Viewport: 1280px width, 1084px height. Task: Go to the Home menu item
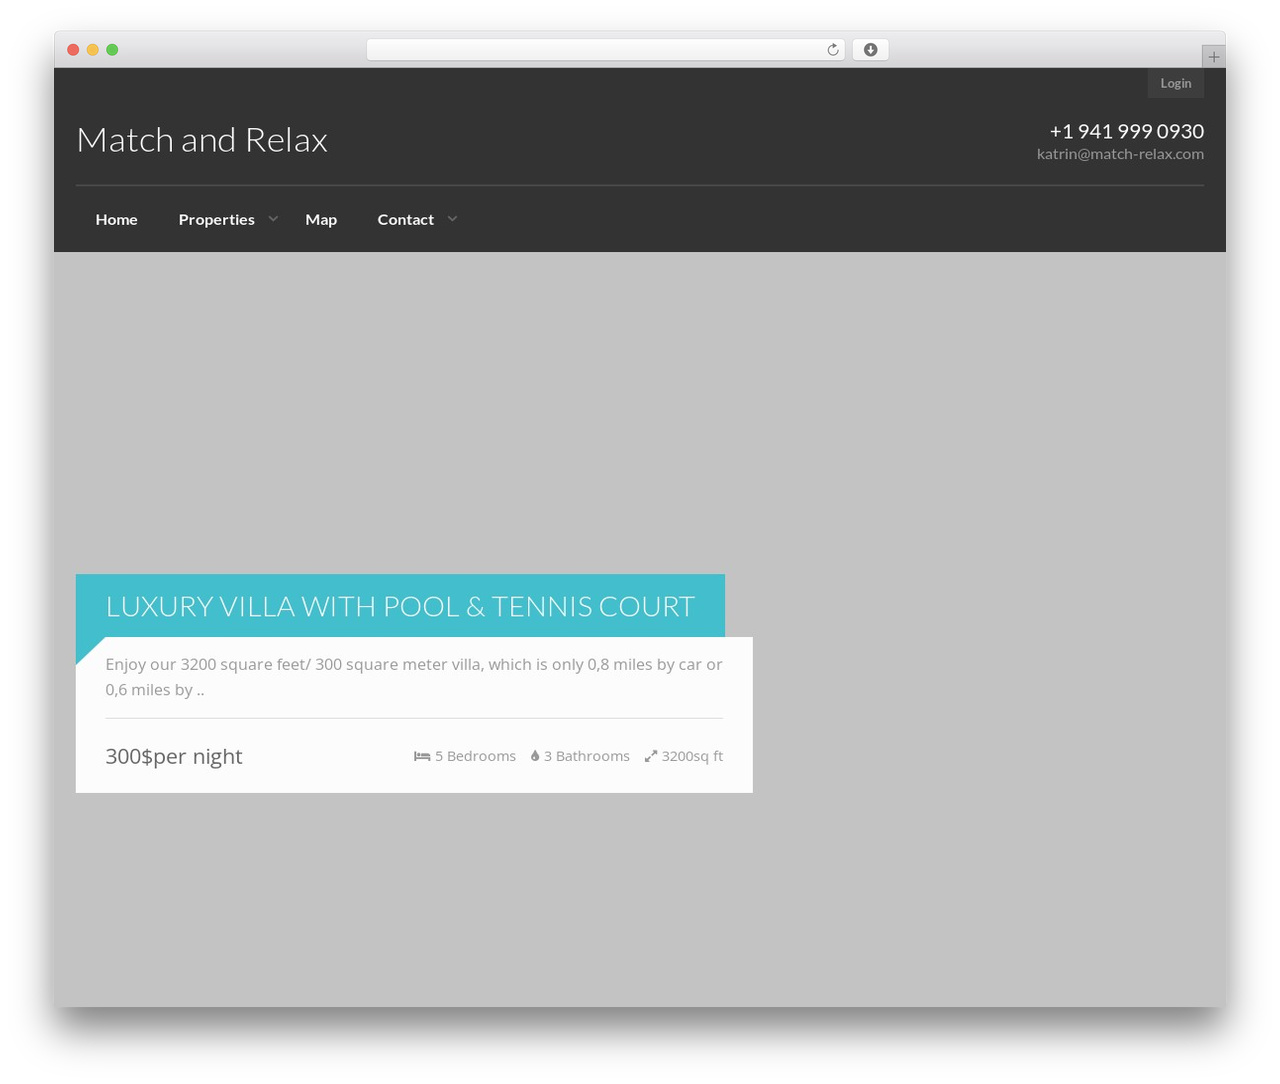tap(117, 219)
